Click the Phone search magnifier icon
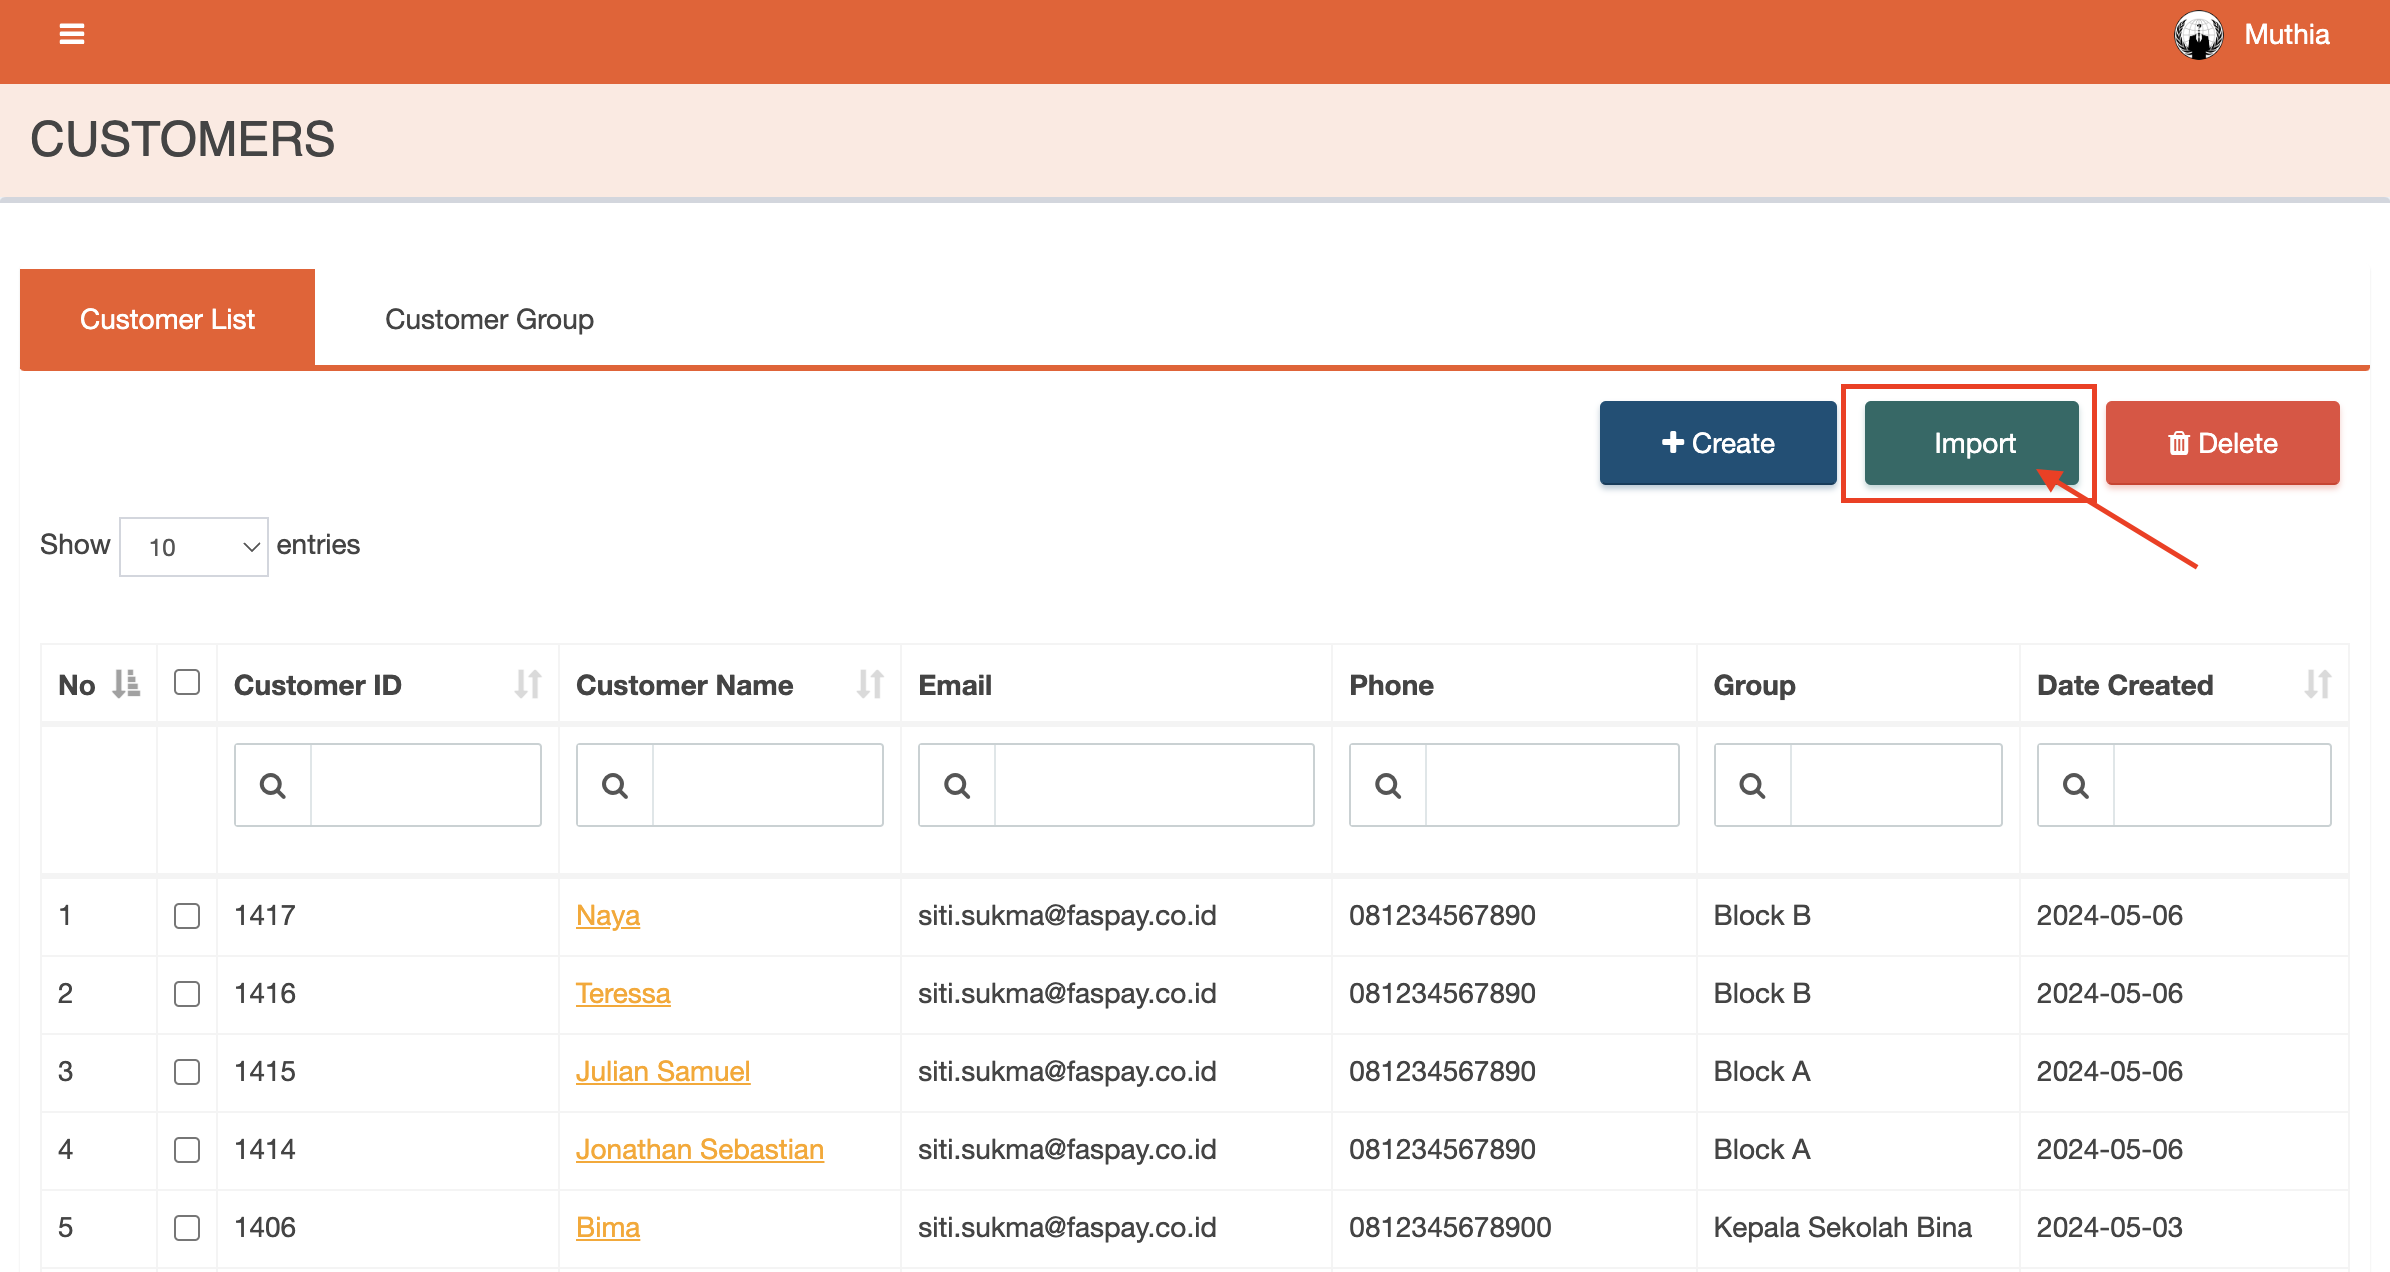This screenshot has width=2390, height=1272. point(1388,786)
